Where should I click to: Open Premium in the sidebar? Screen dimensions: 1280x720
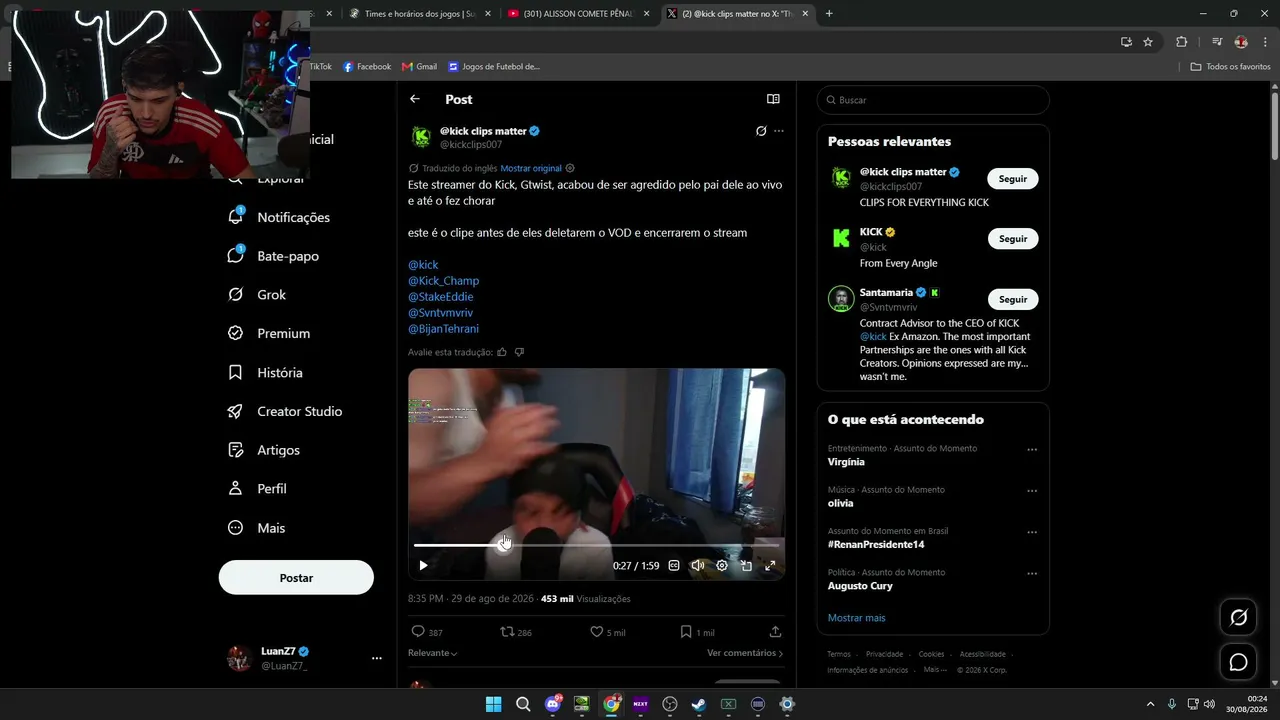(269, 333)
